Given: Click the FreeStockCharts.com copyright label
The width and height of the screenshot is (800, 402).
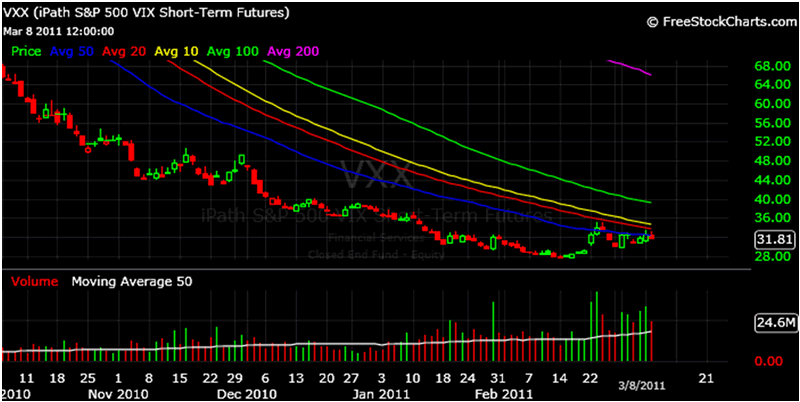Looking at the screenshot, I should 722,21.
